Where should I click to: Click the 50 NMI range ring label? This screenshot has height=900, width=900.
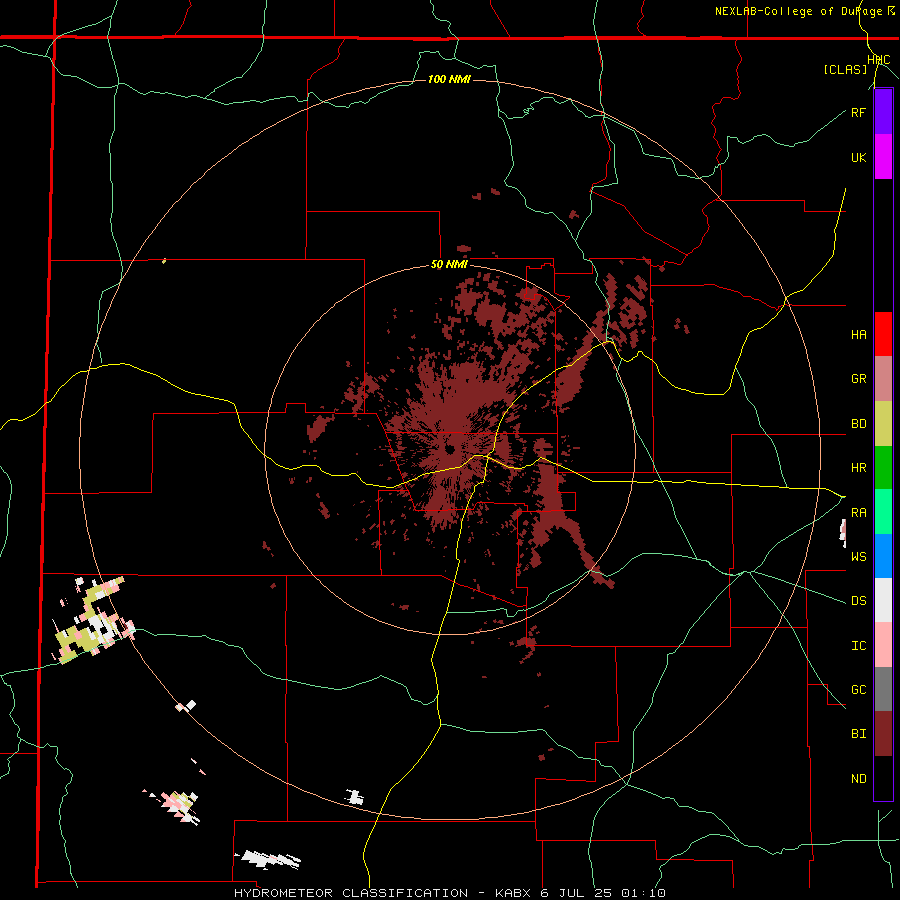tap(449, 265)
